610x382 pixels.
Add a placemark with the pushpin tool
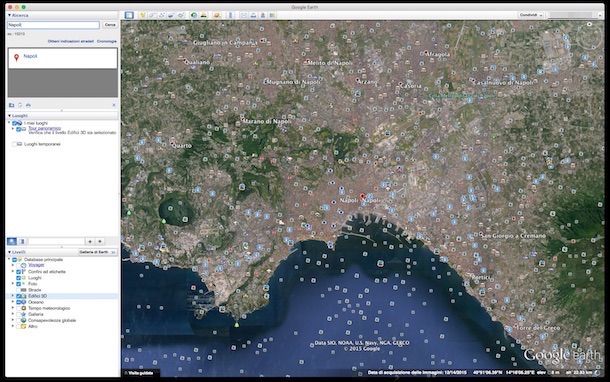tap(142, 15)
